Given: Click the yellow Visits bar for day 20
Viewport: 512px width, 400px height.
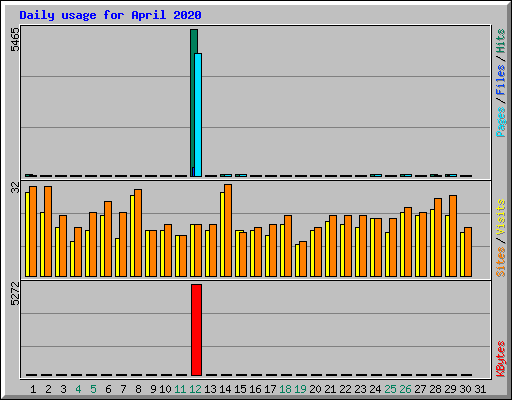Looking at the screenshot, I should coord(312,253).
